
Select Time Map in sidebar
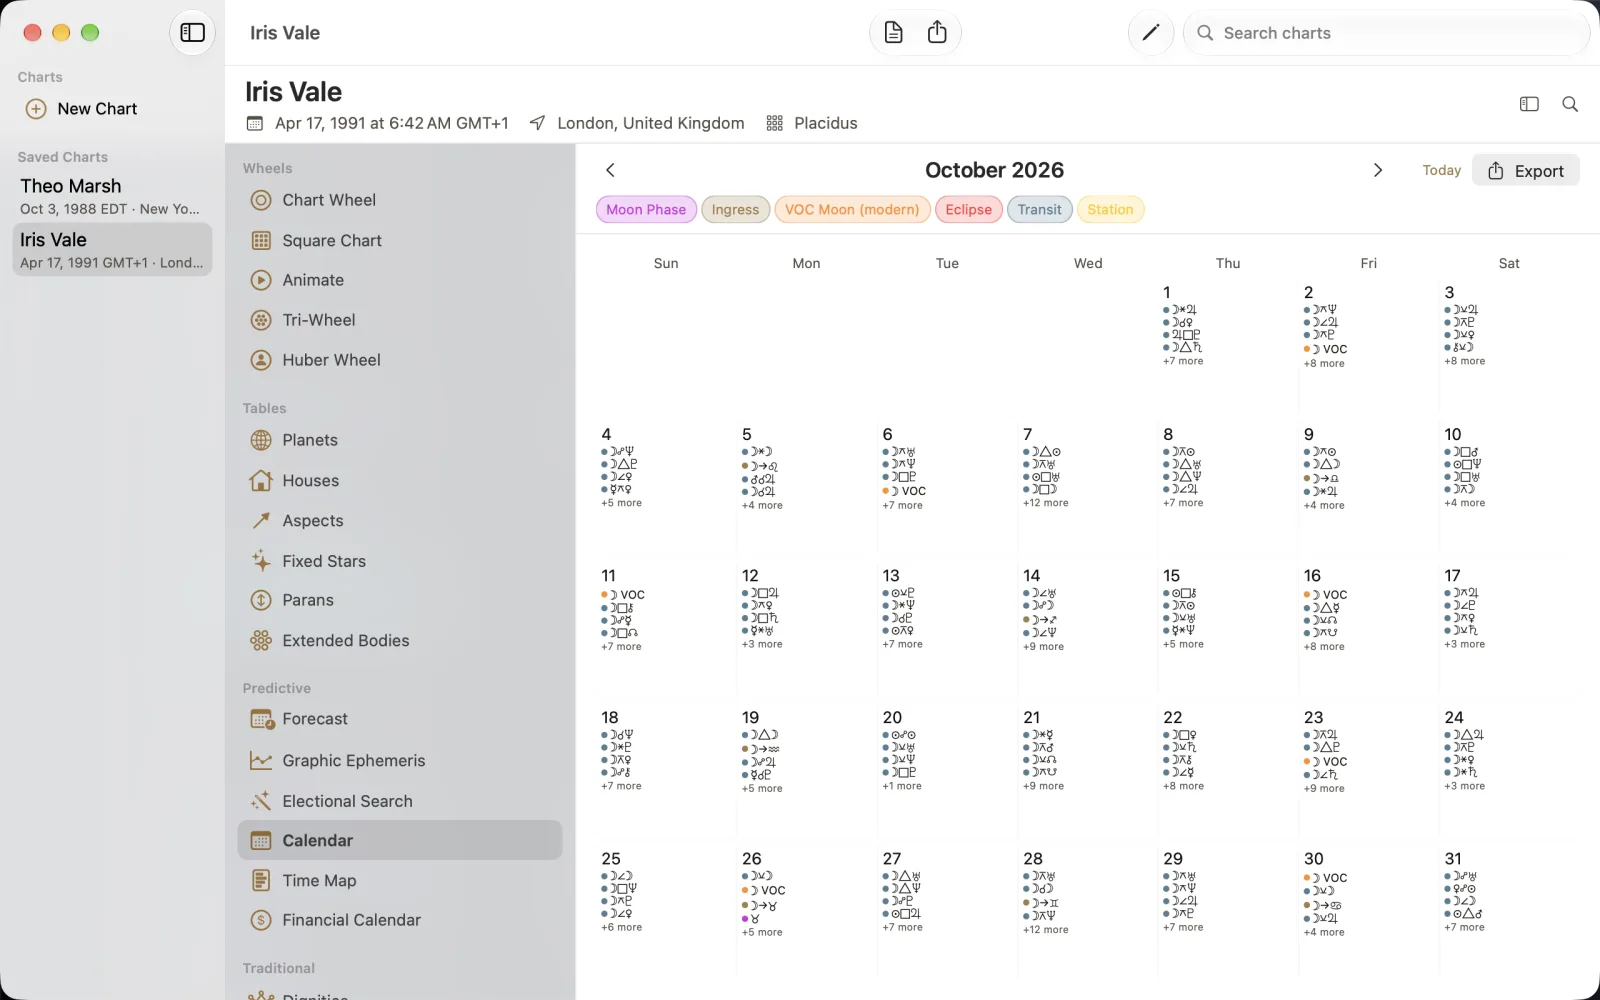pyautogui.click(x=400, y=880)
